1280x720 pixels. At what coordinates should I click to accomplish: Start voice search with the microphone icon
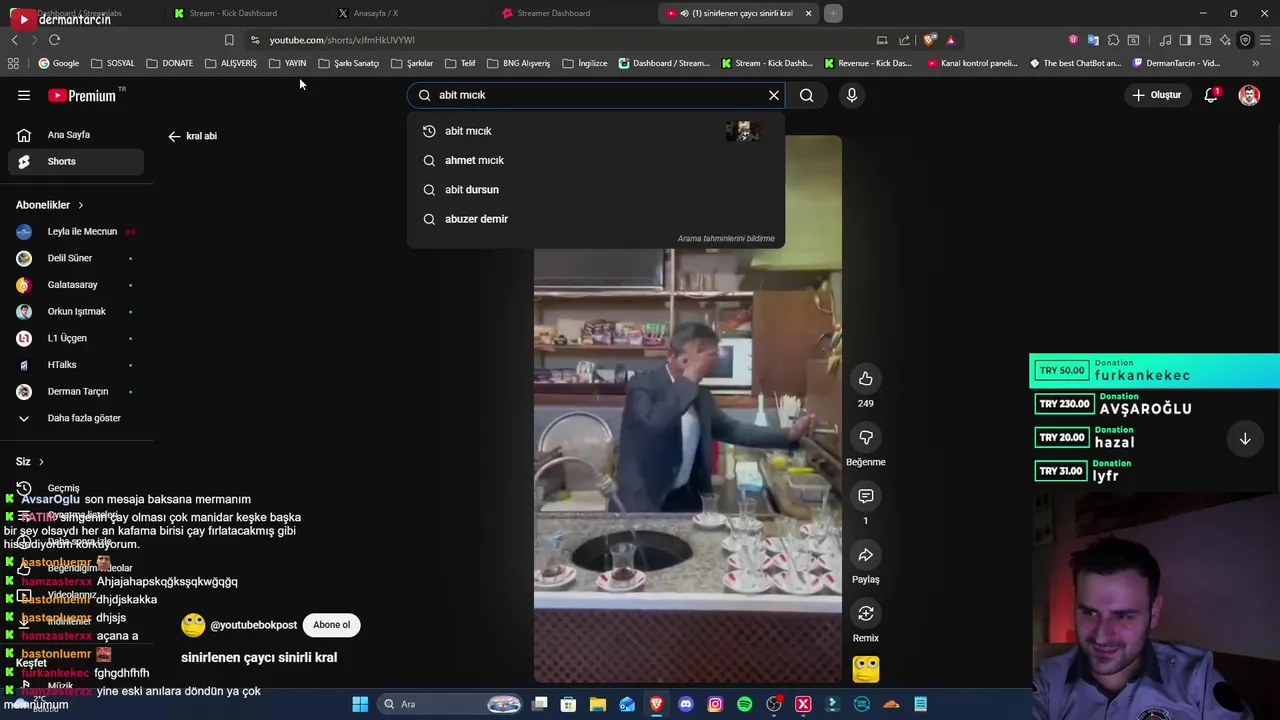(852, 95)
